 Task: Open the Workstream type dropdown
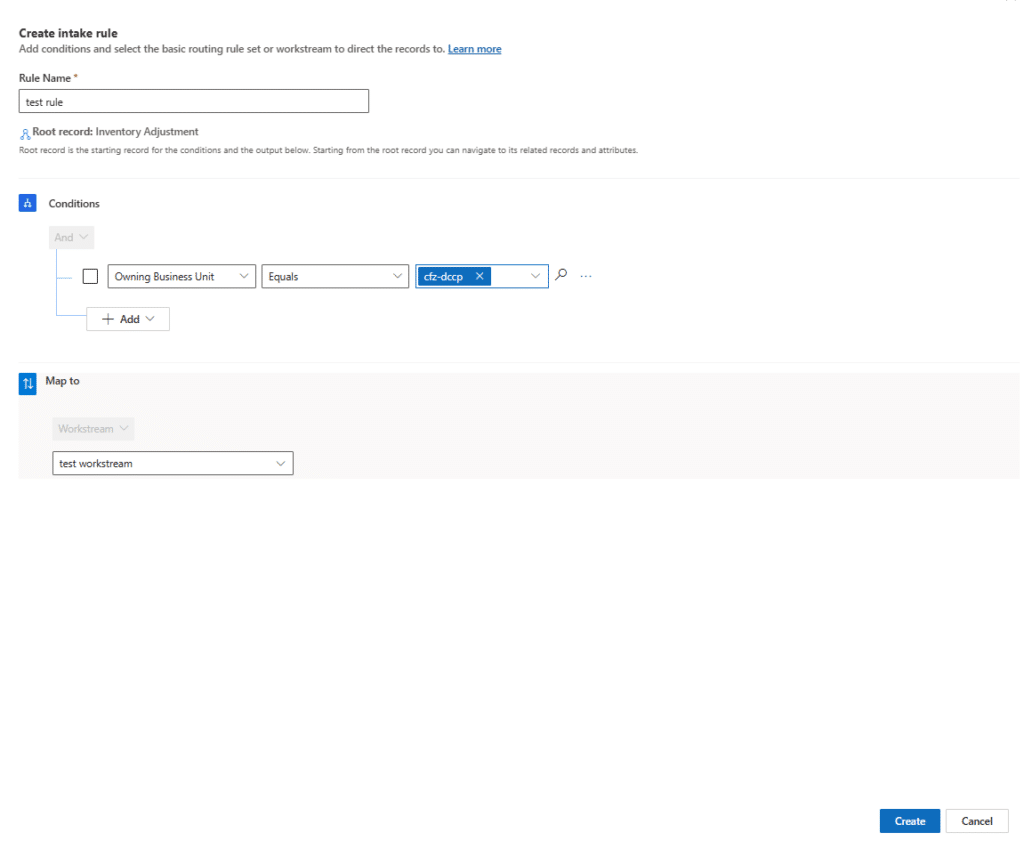pyautogui.click(x=93, y=428)
